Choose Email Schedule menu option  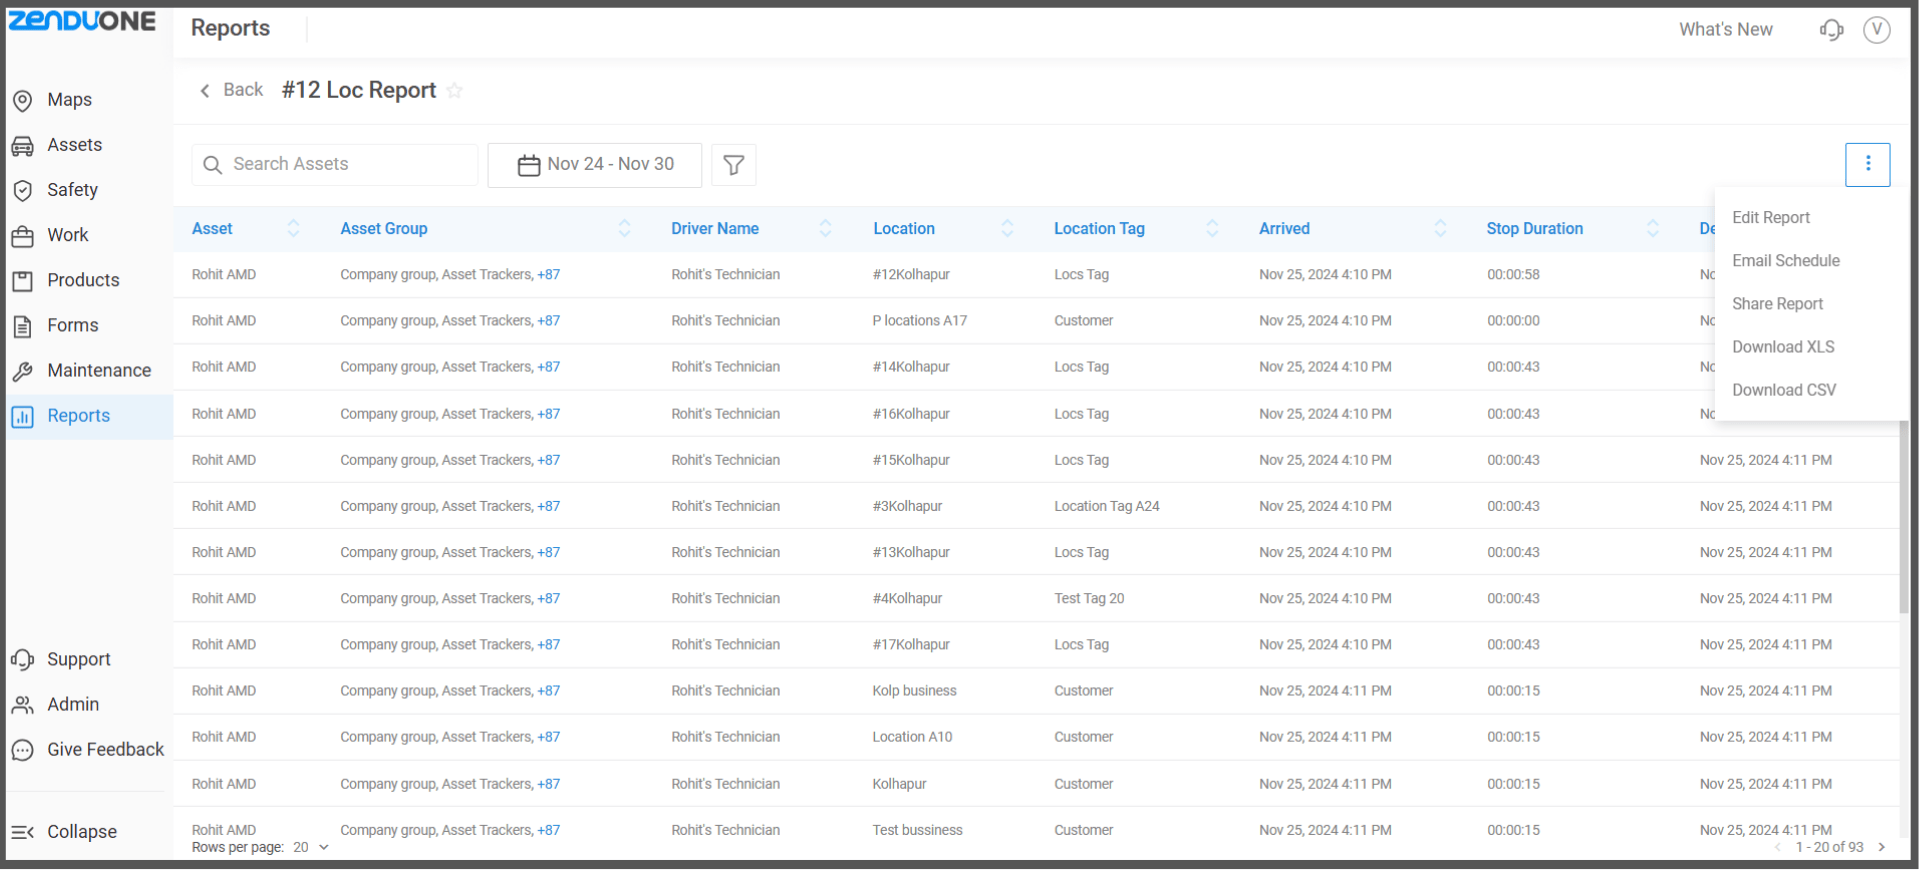tap(1785, 261)
